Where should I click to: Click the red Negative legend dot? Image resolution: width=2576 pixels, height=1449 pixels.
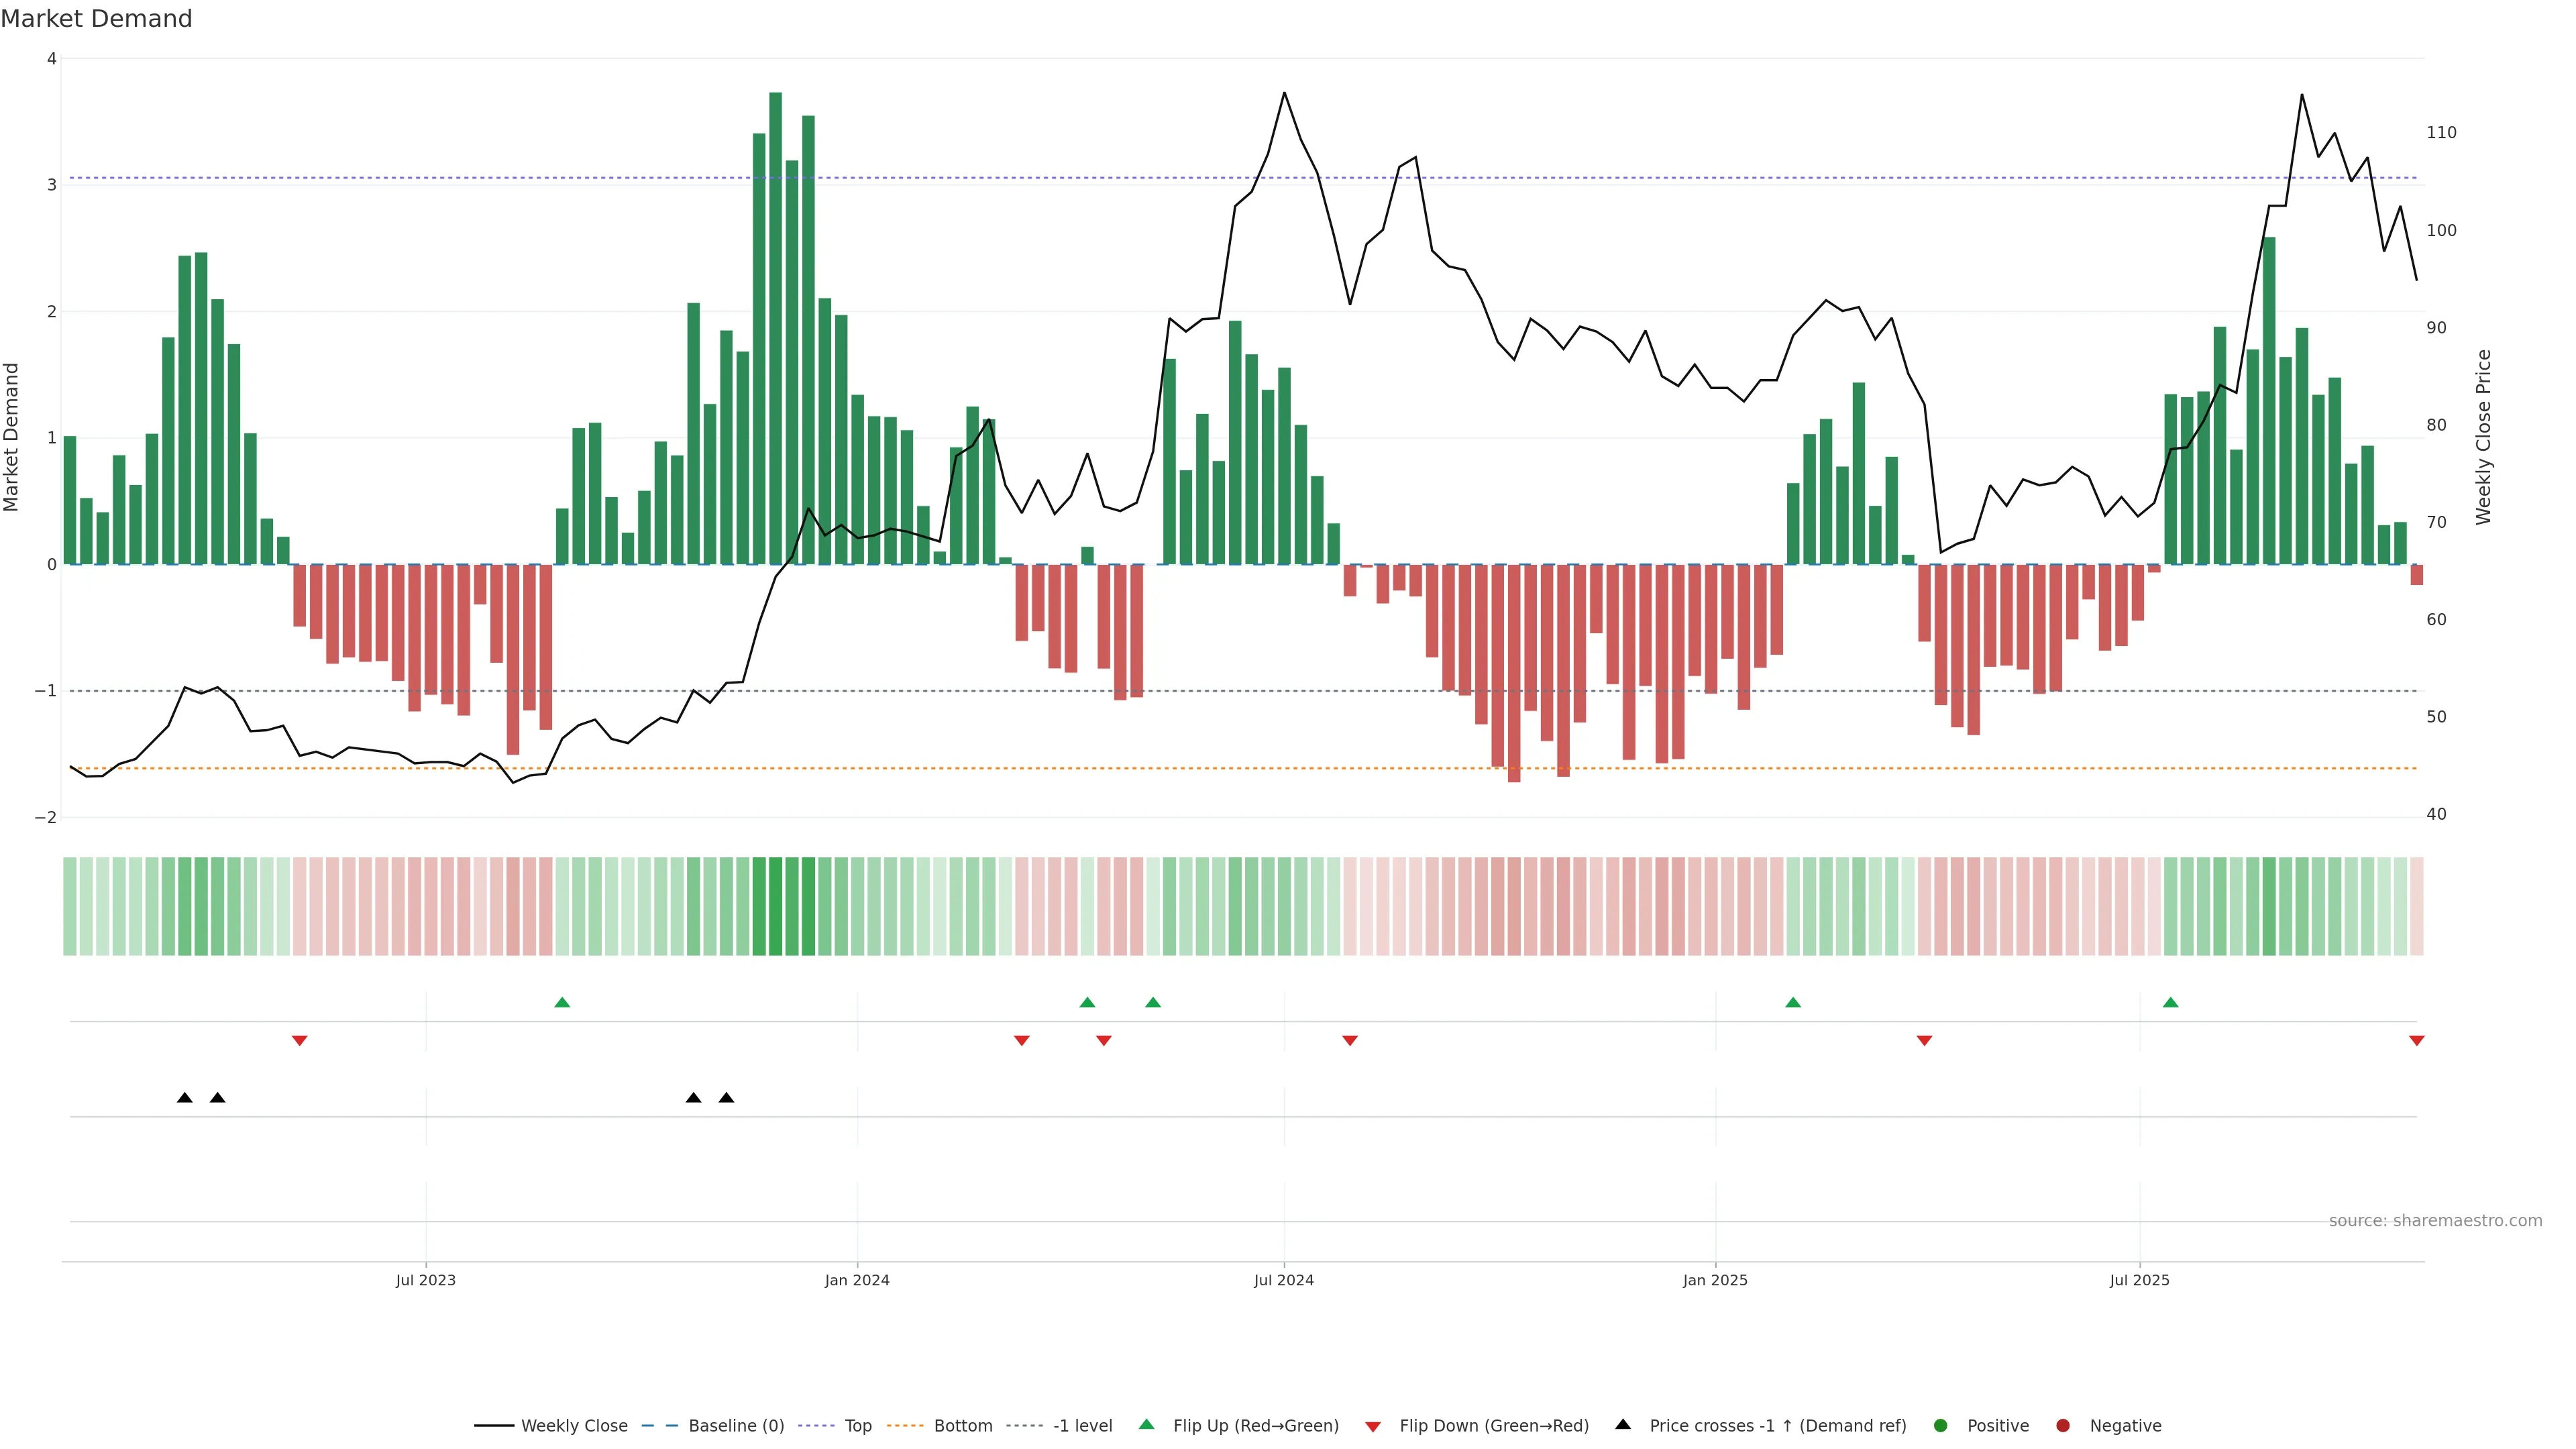tap(2063, 1426)
